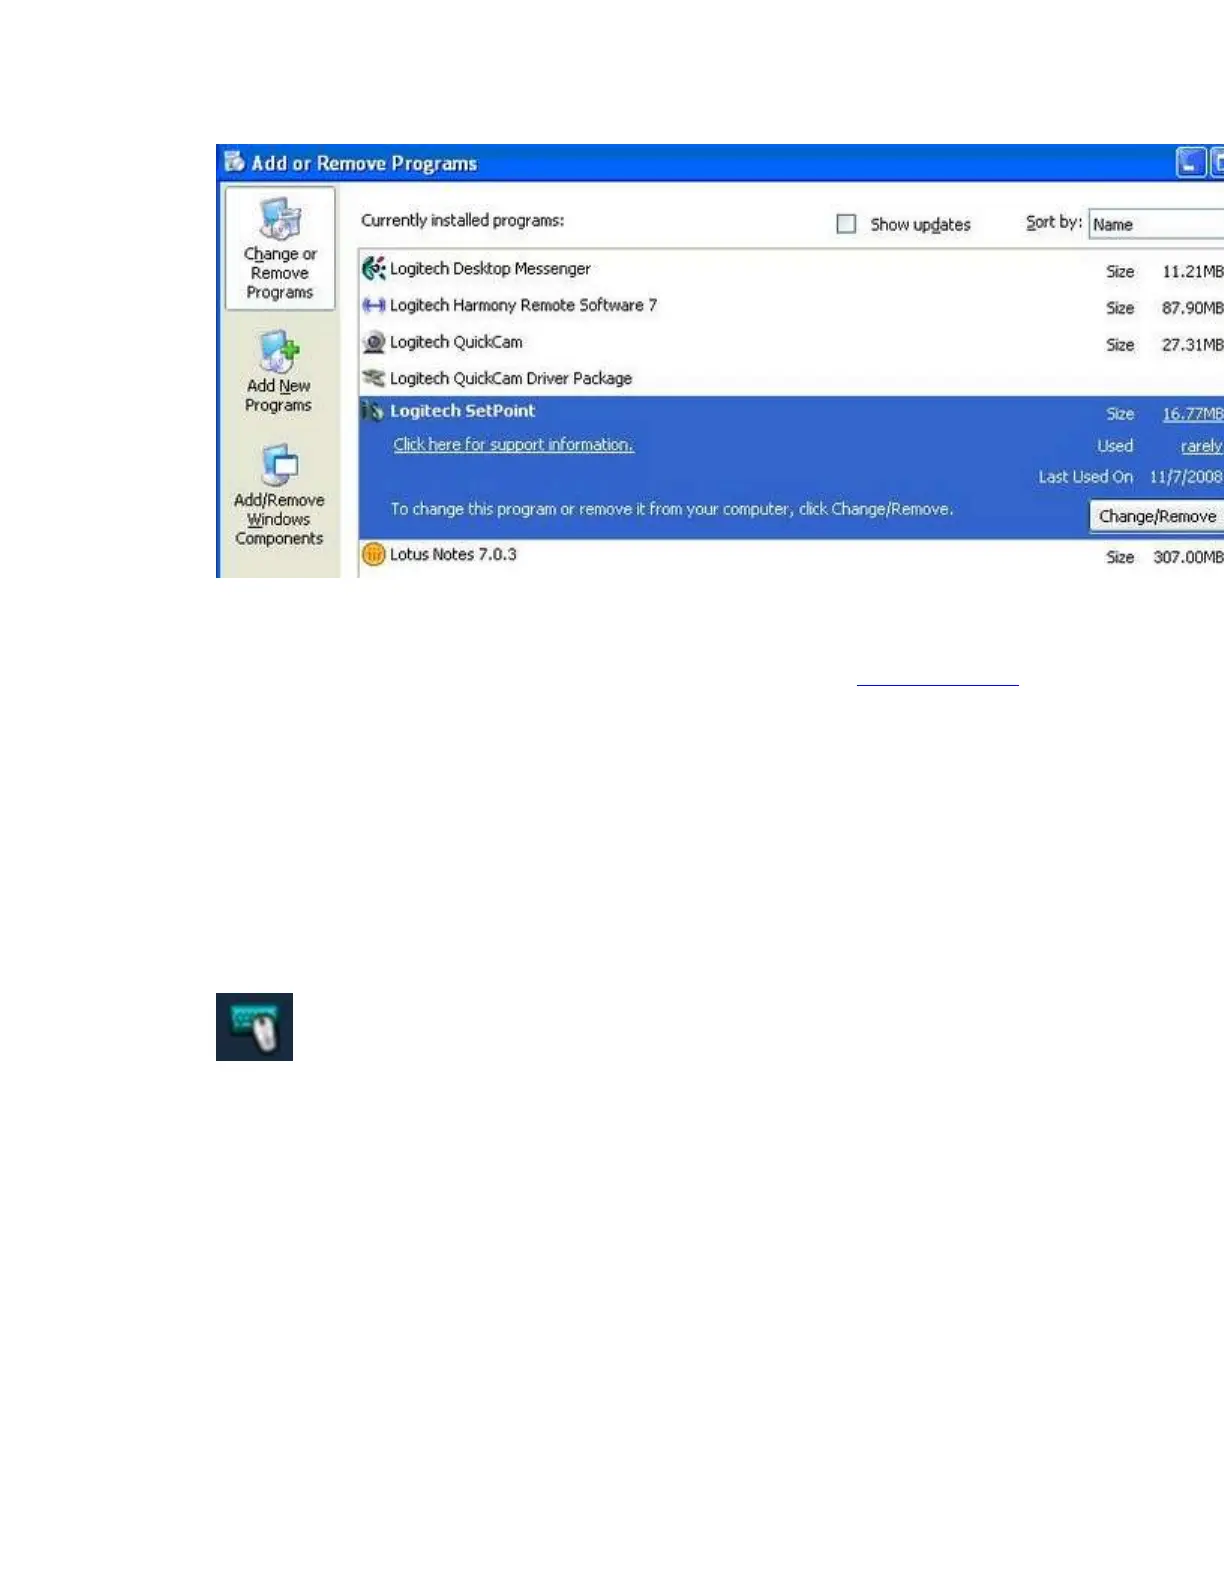This screenshot has height=1584, width=1224.
Task: Click the 27.31MB size value
Action: point(1192,345)
